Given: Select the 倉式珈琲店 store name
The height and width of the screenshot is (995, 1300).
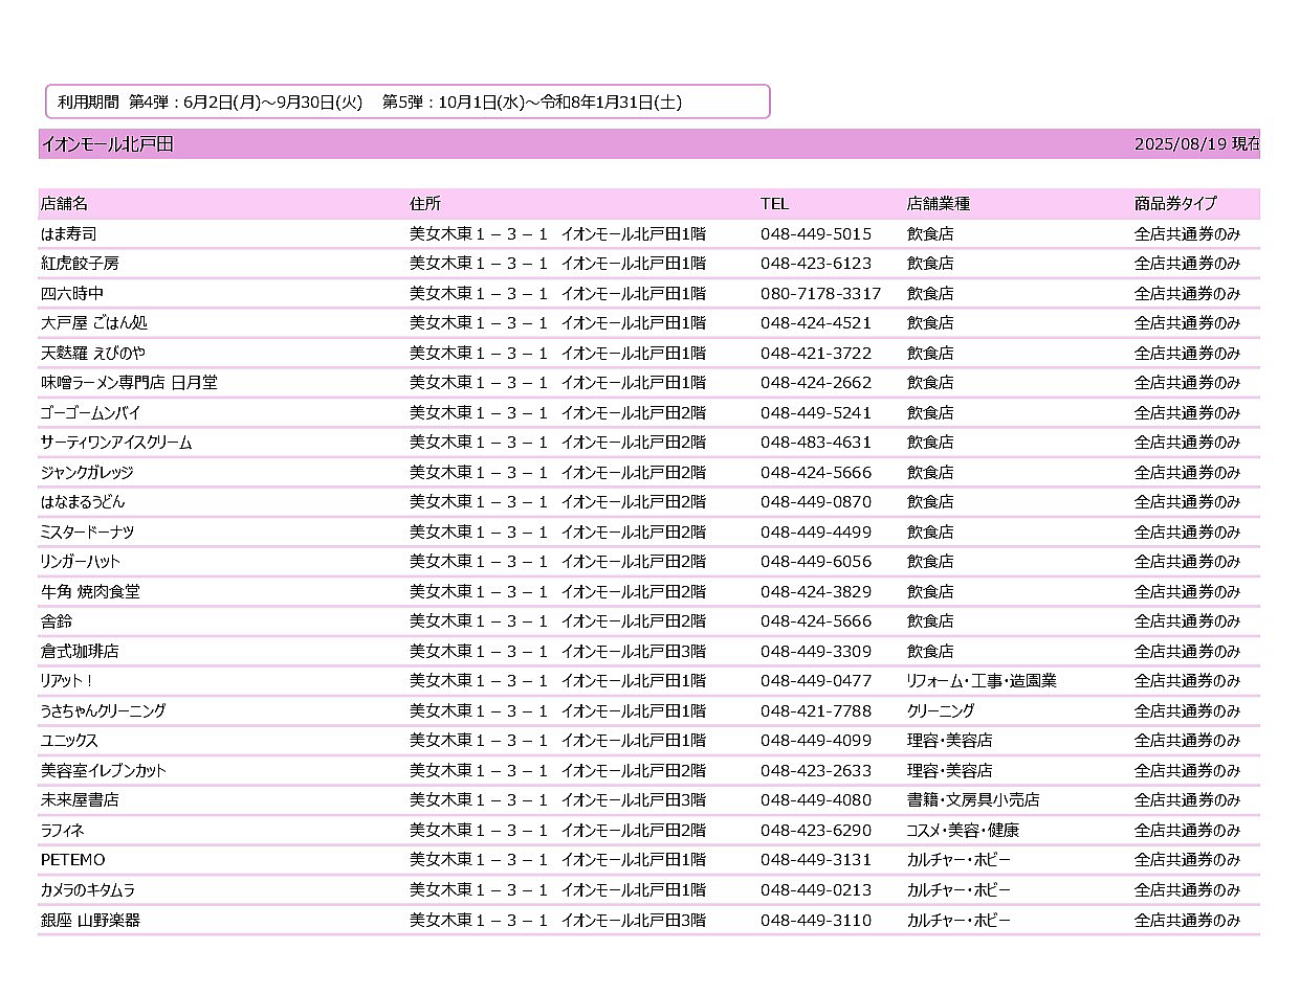Looking at the screenshot, I should [80, 651].
